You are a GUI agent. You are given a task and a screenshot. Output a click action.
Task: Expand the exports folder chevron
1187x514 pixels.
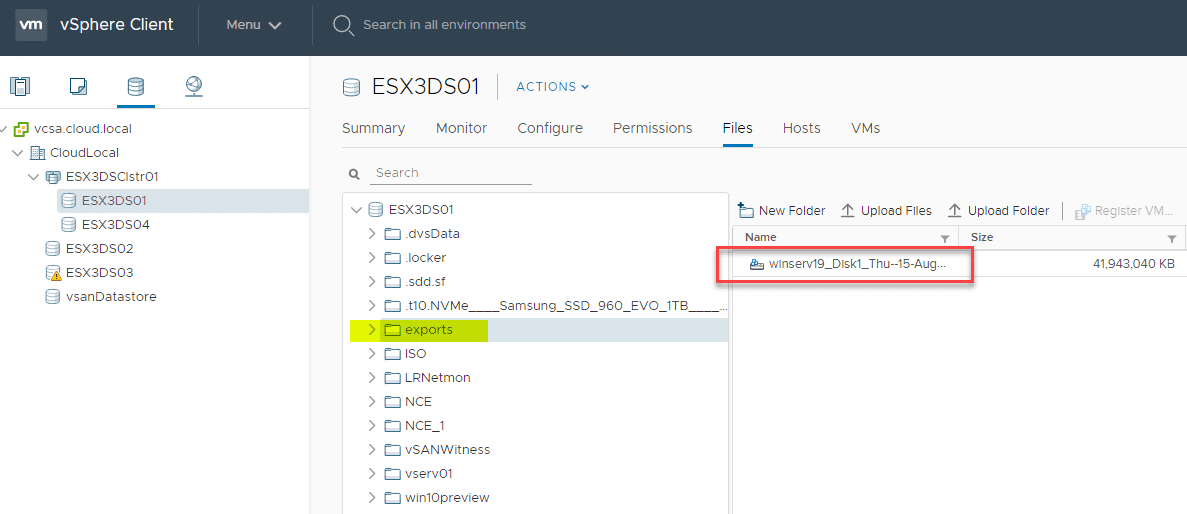(x=372, y=329)
